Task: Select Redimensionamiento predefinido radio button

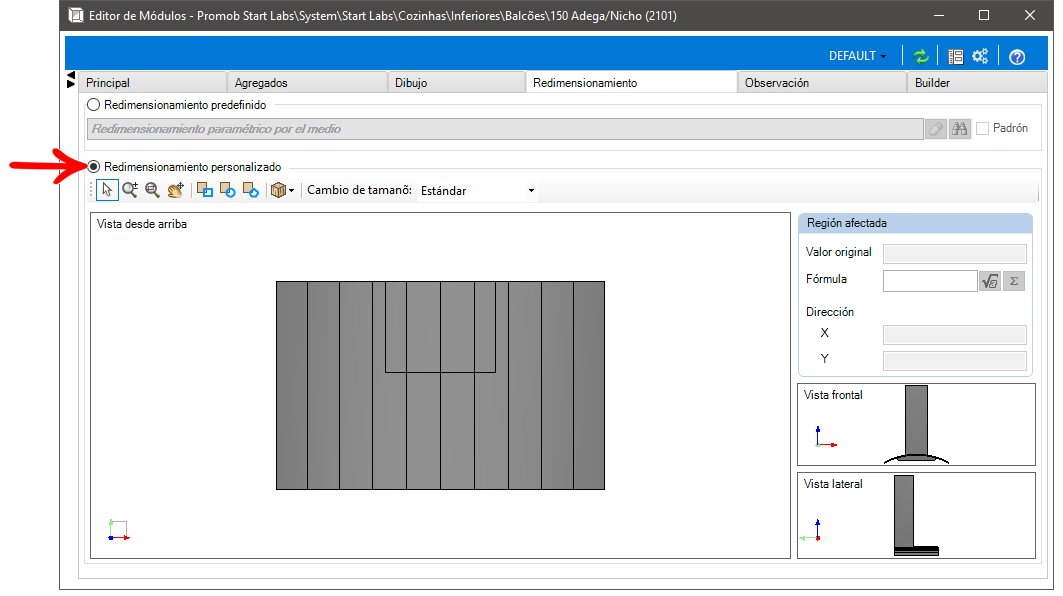Action: (x=94, y=105)
